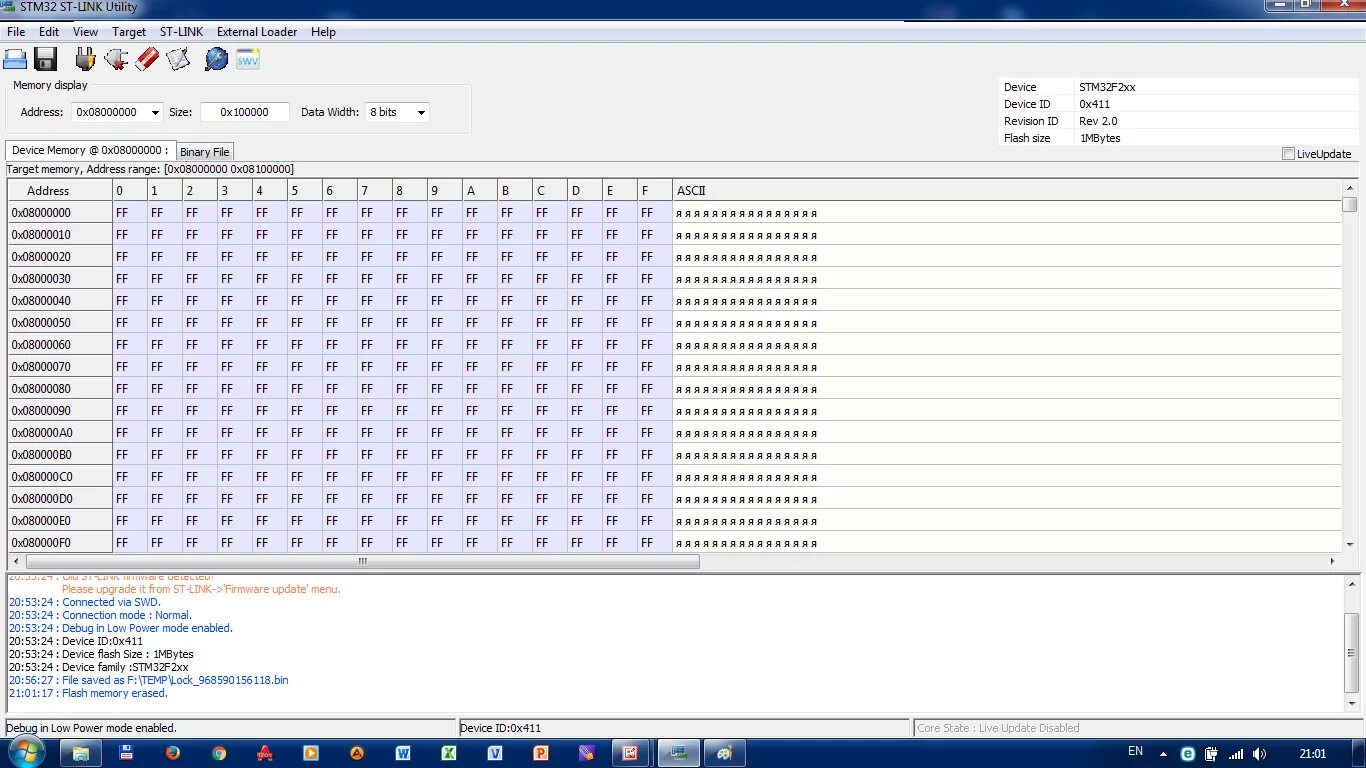Click the volume speaker tray icon

[x=1259, y=754]
